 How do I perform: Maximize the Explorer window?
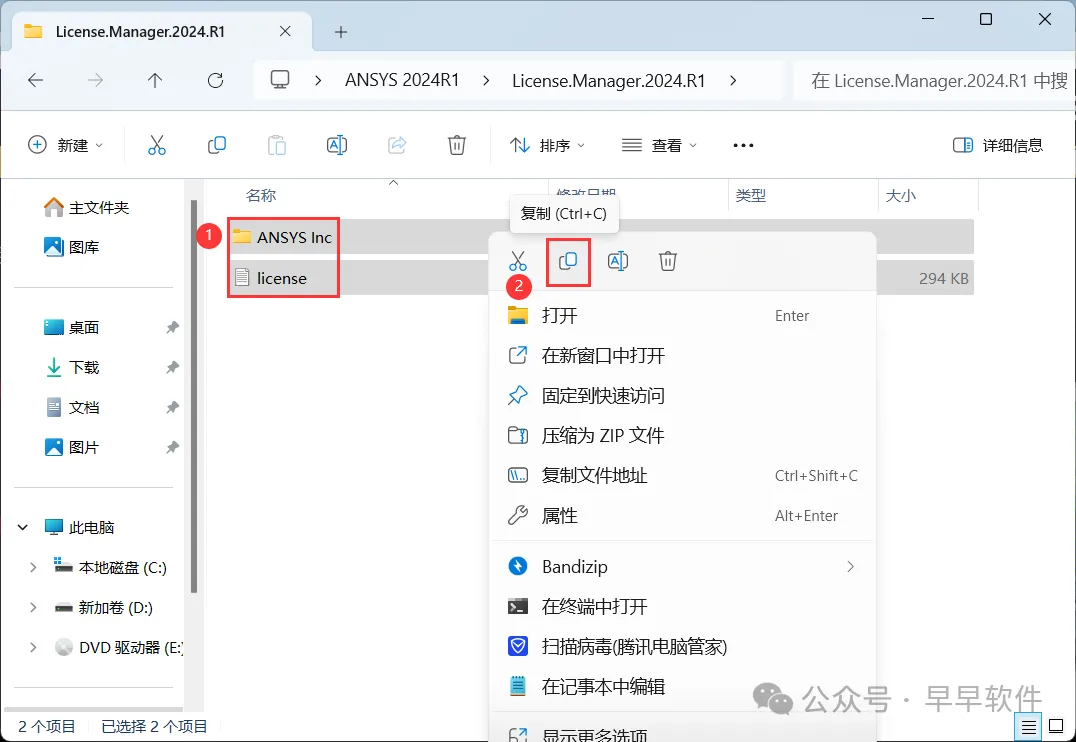[985, 19]
